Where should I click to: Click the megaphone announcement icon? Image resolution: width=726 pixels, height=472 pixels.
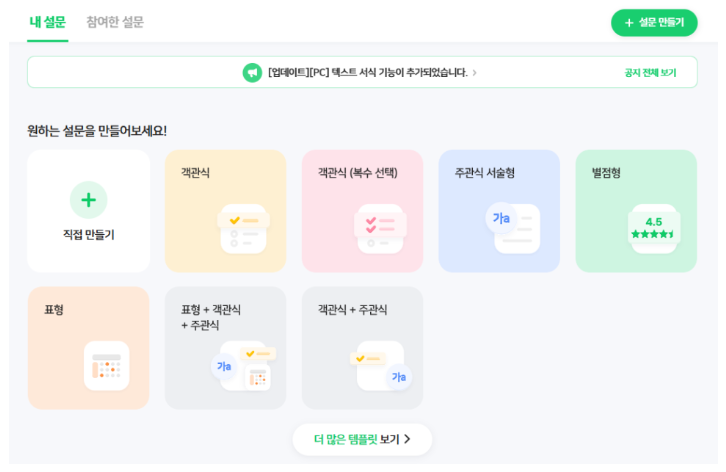(x=252, y=72)
